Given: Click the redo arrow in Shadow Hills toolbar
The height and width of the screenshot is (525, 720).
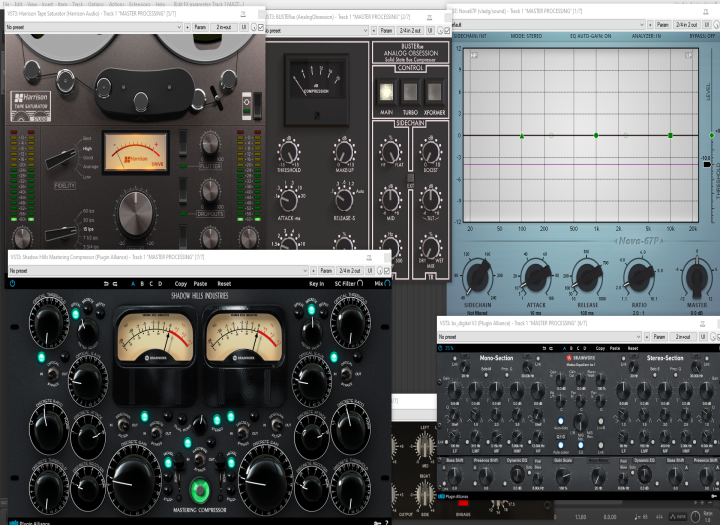Looking at the screenshot, I should pyautogui.click(x=115, y=284).
